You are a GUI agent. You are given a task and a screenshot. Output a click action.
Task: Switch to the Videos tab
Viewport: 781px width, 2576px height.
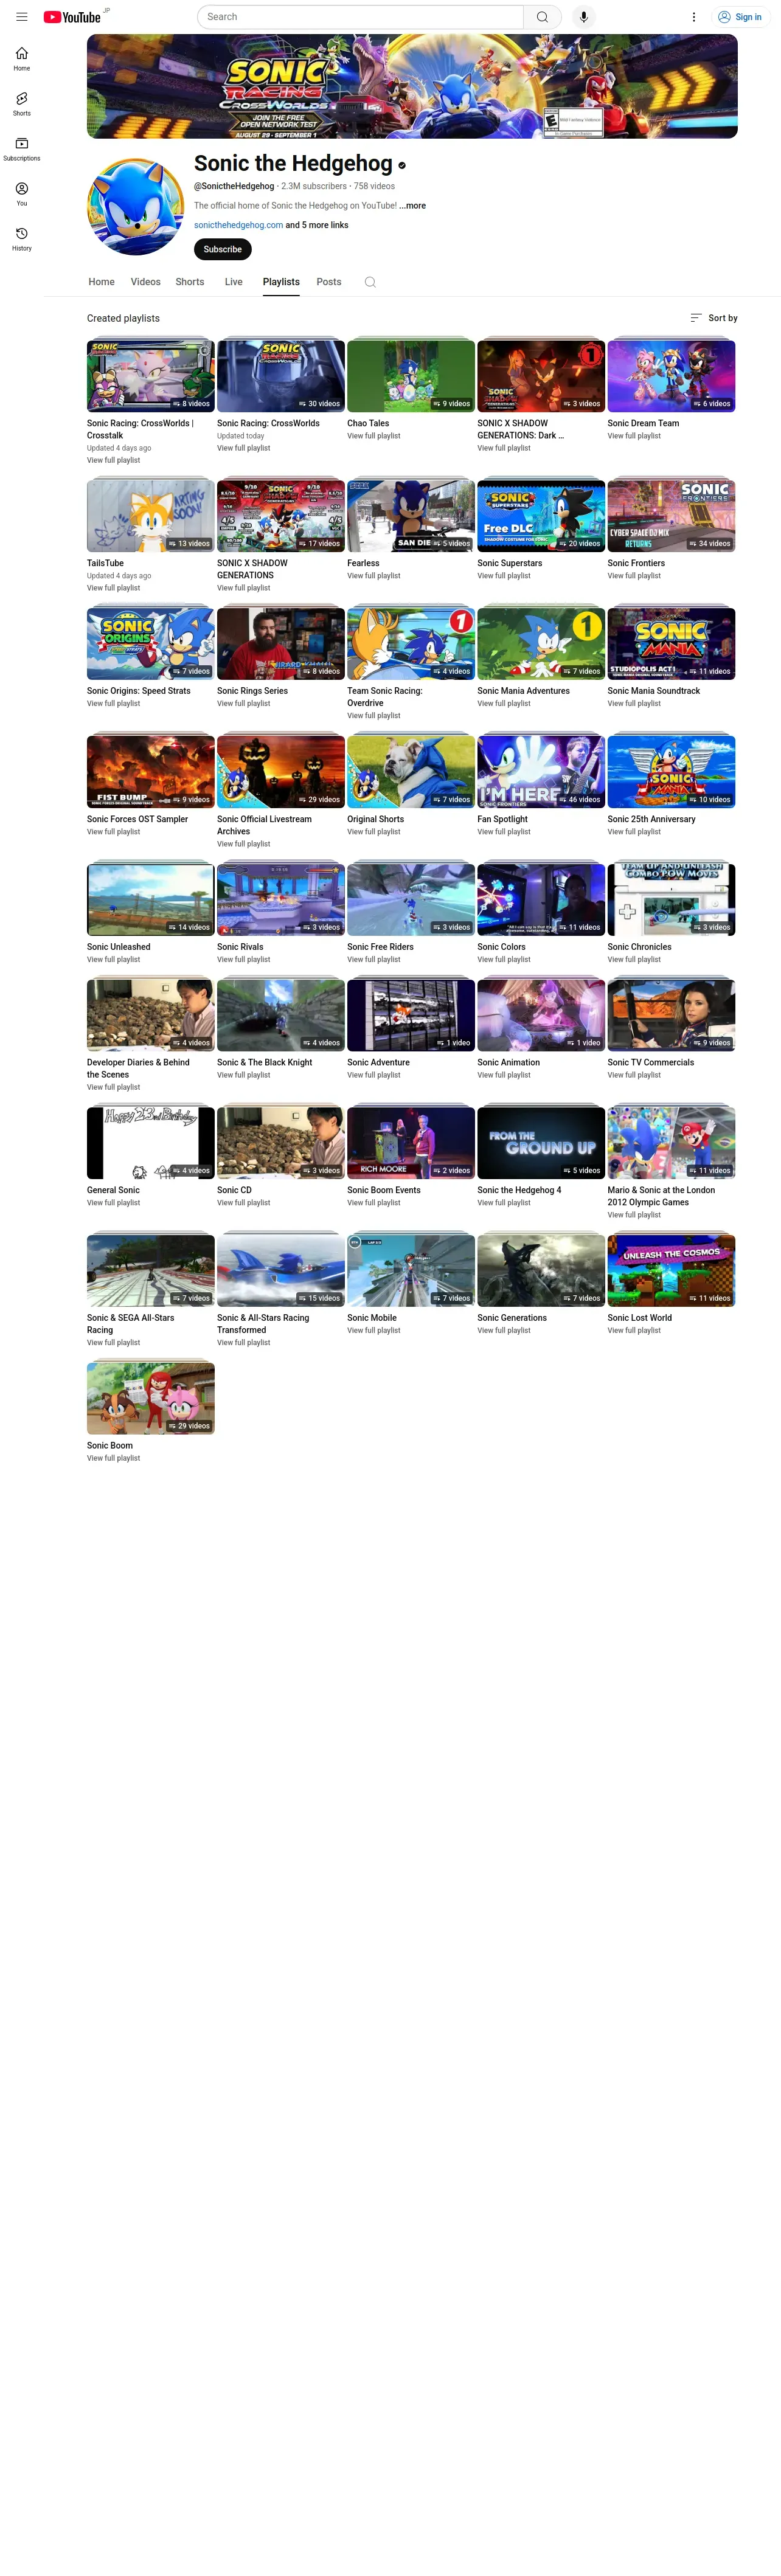click(x=146, y=282)
